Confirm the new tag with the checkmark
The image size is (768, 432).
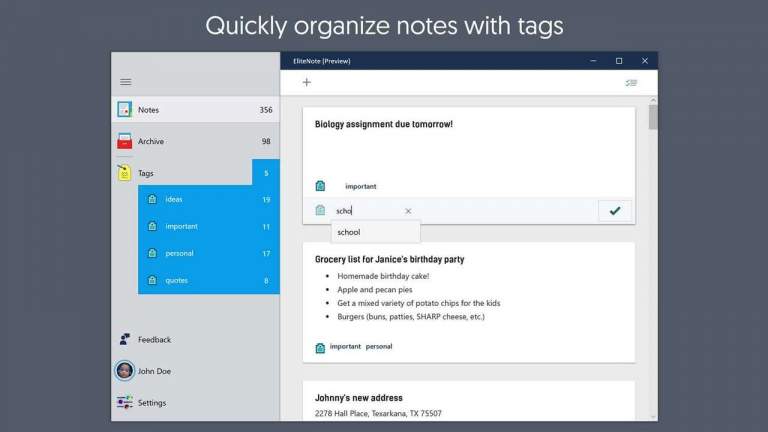coord(615,211)
